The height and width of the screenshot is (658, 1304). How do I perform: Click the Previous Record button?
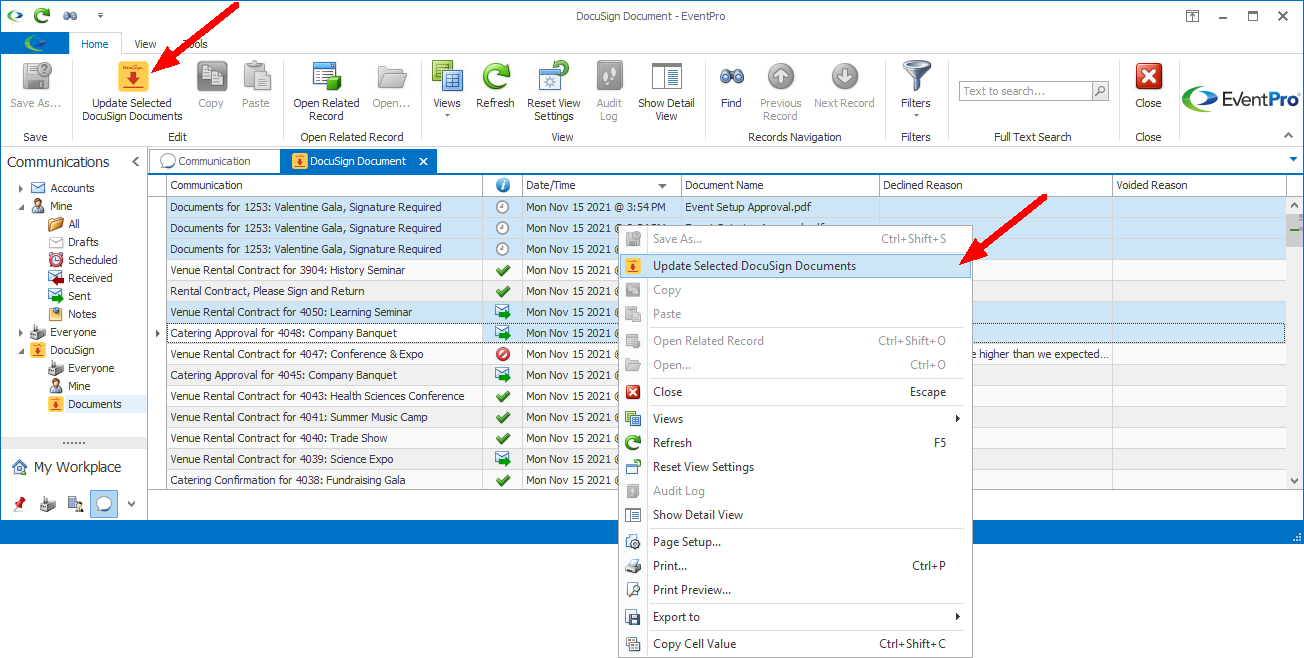(780, 92)
